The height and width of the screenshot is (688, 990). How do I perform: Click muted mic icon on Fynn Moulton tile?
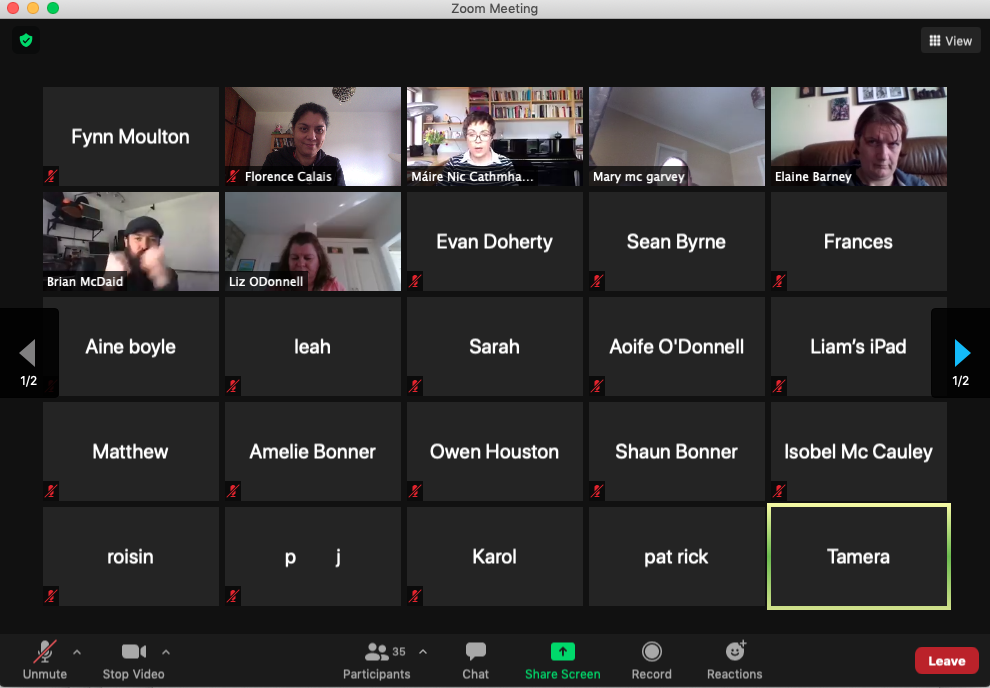point(51,176)
